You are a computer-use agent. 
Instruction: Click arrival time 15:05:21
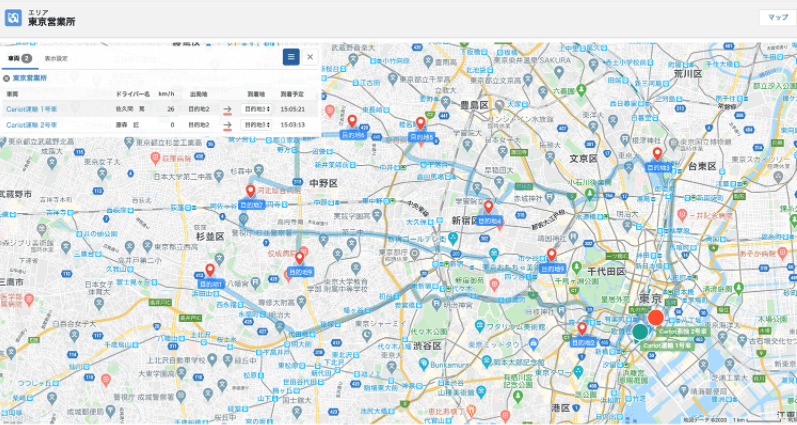click(293, 109)
